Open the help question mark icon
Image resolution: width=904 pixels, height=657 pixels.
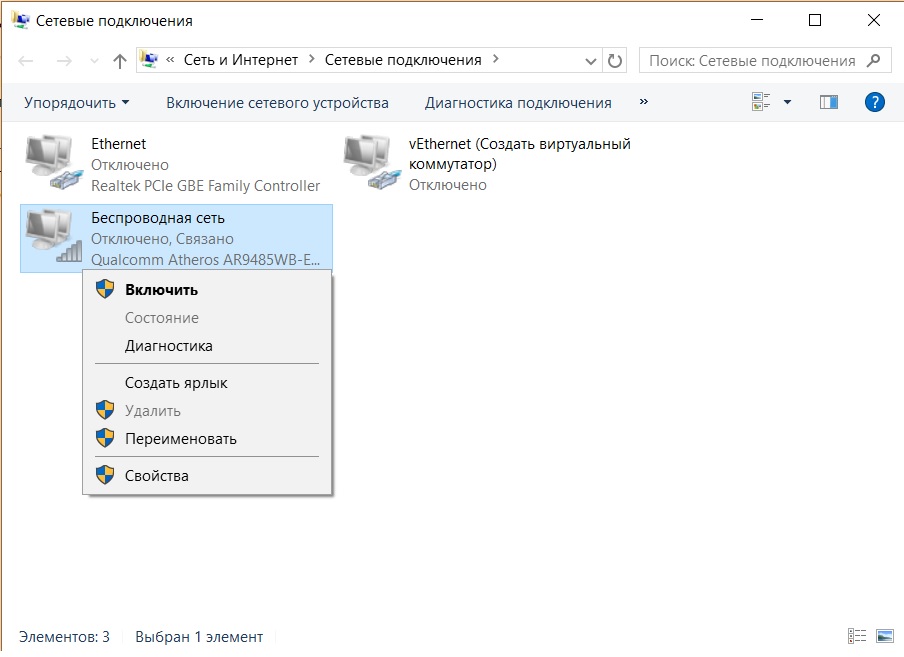pos(874,102)
